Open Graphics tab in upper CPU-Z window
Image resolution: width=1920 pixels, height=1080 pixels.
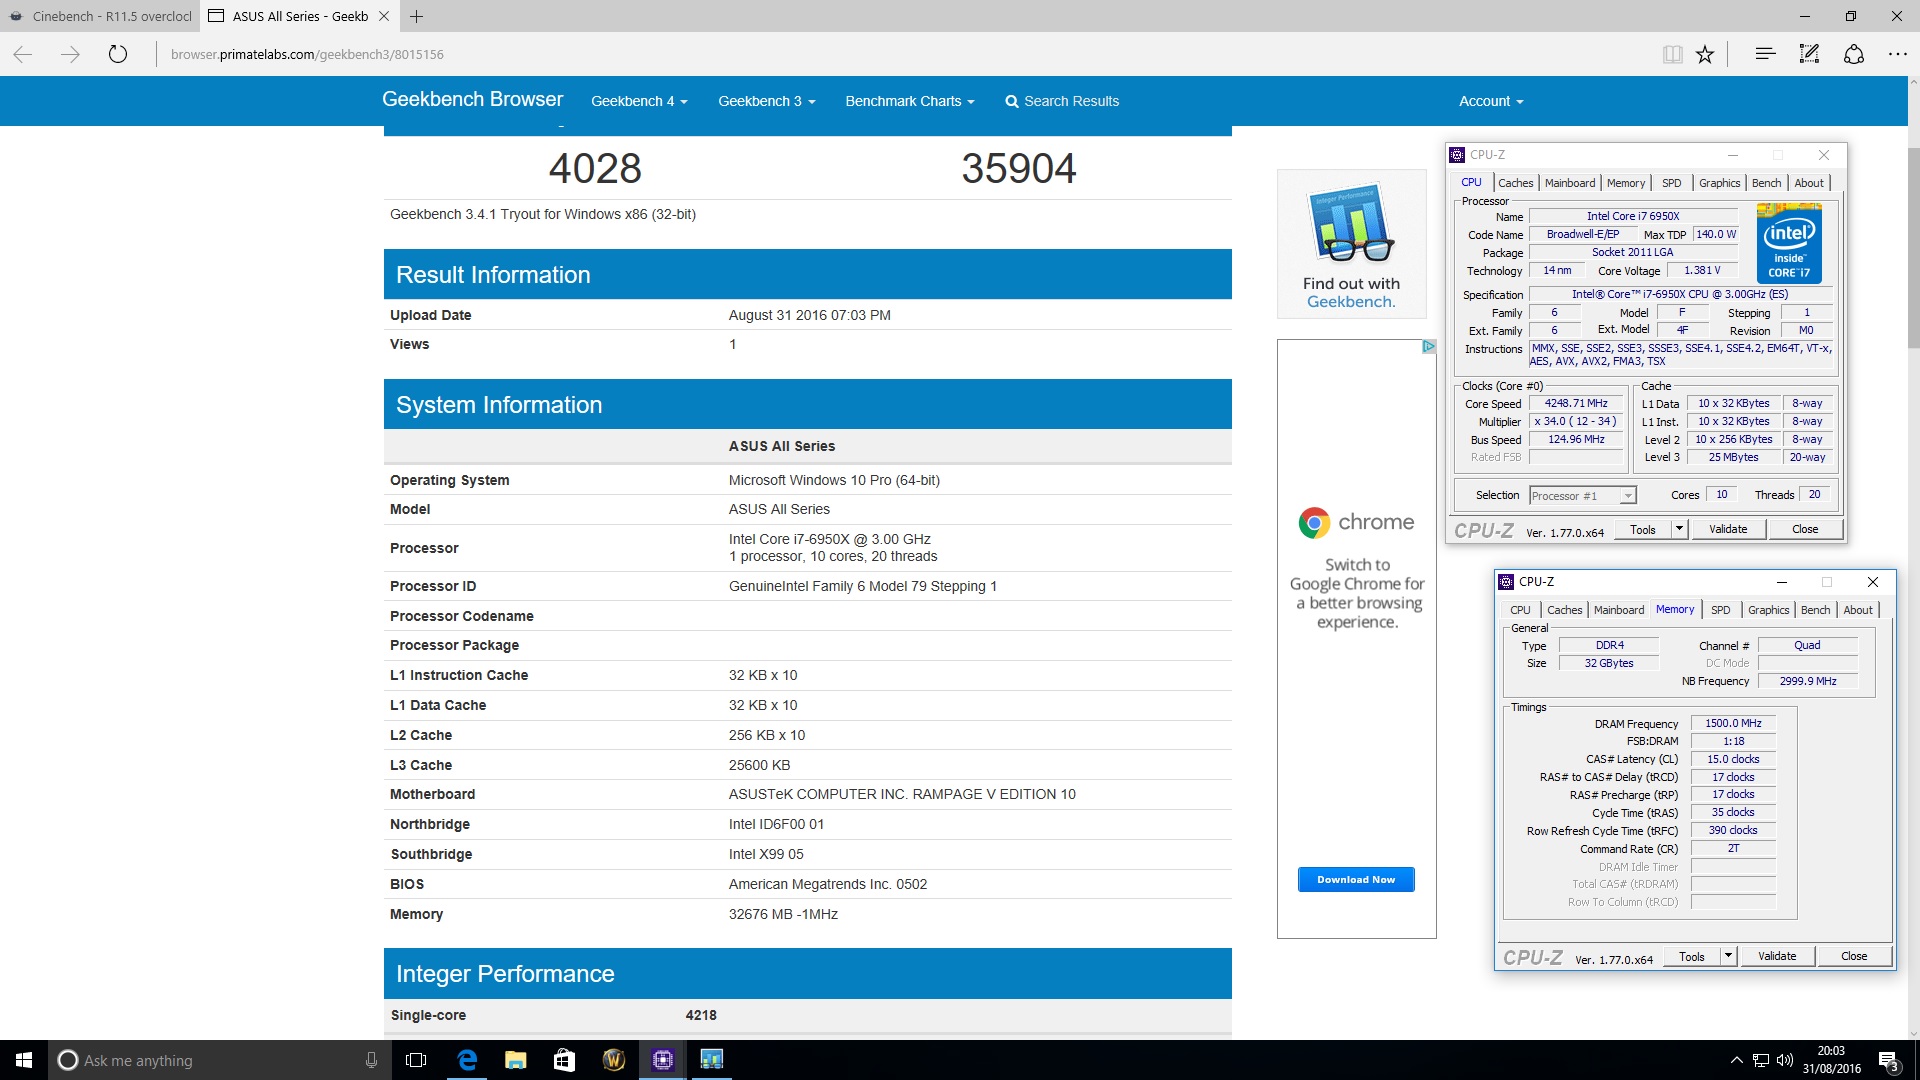(1719, 183)
